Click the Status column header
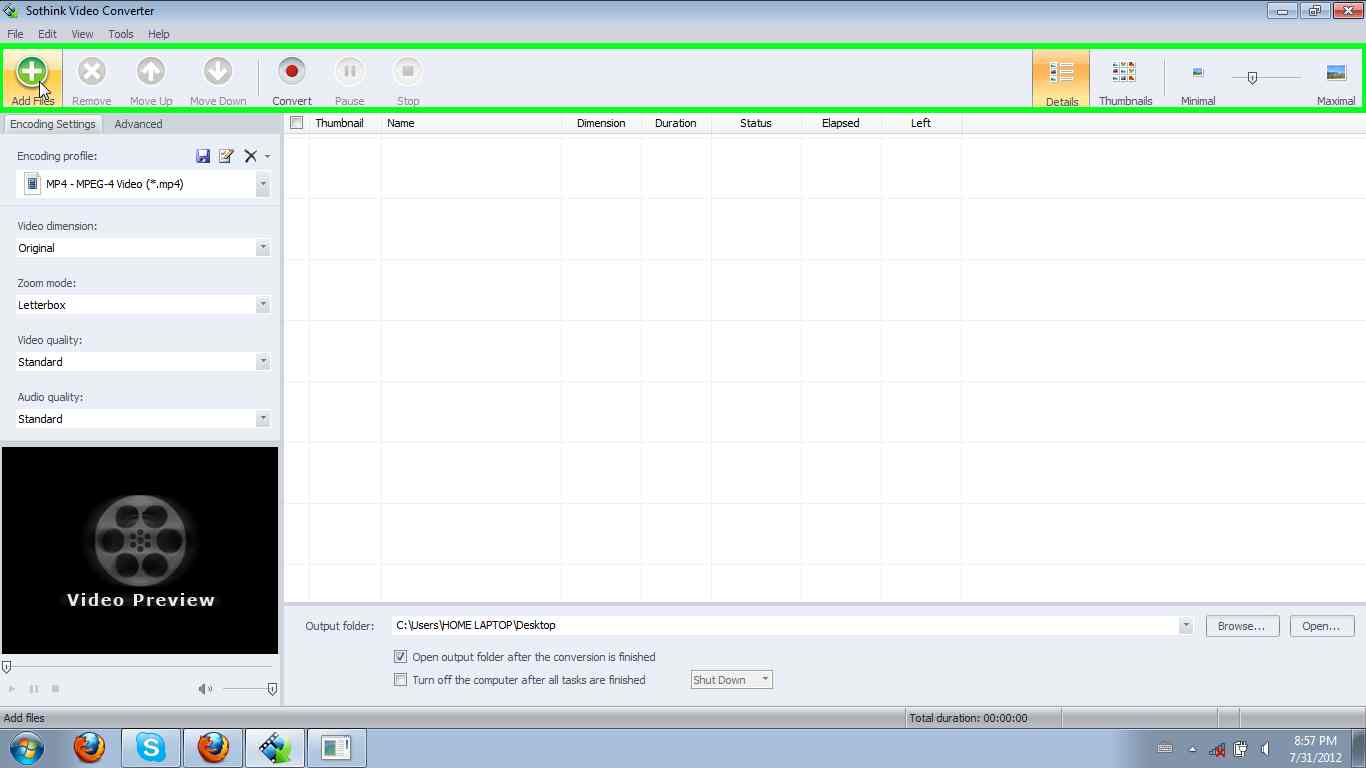The width and height of the screenshot is (1366, 768). click(x=756, y=123)
